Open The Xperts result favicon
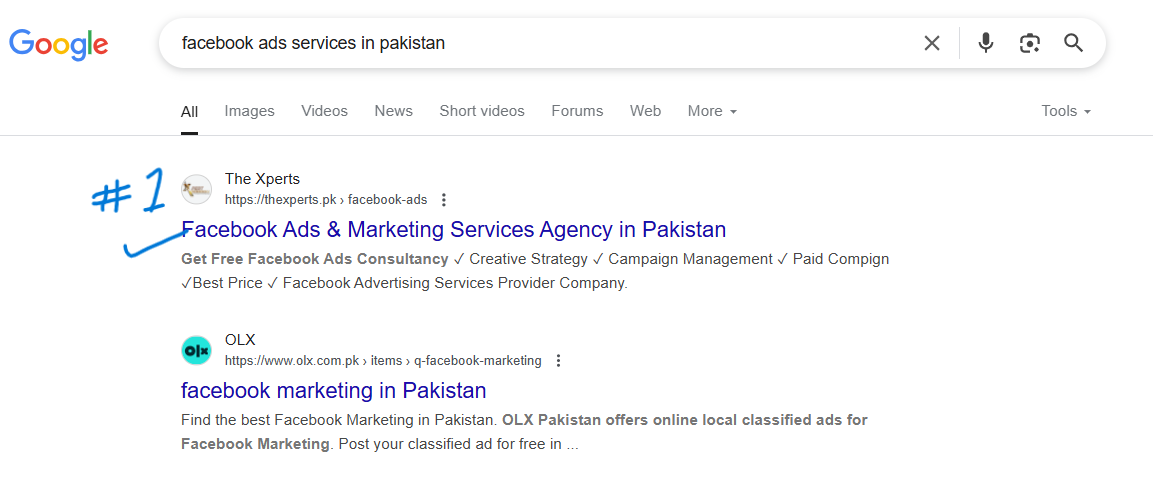Screen dimensions: 1153x481 tap(196, 190)
